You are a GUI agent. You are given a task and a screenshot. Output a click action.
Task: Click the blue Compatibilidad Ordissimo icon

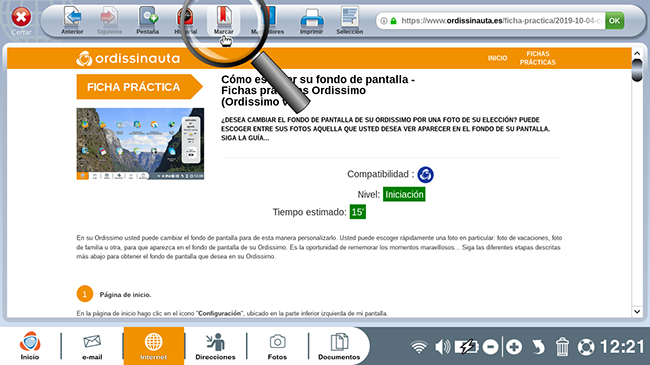click(x=425, y=175)
